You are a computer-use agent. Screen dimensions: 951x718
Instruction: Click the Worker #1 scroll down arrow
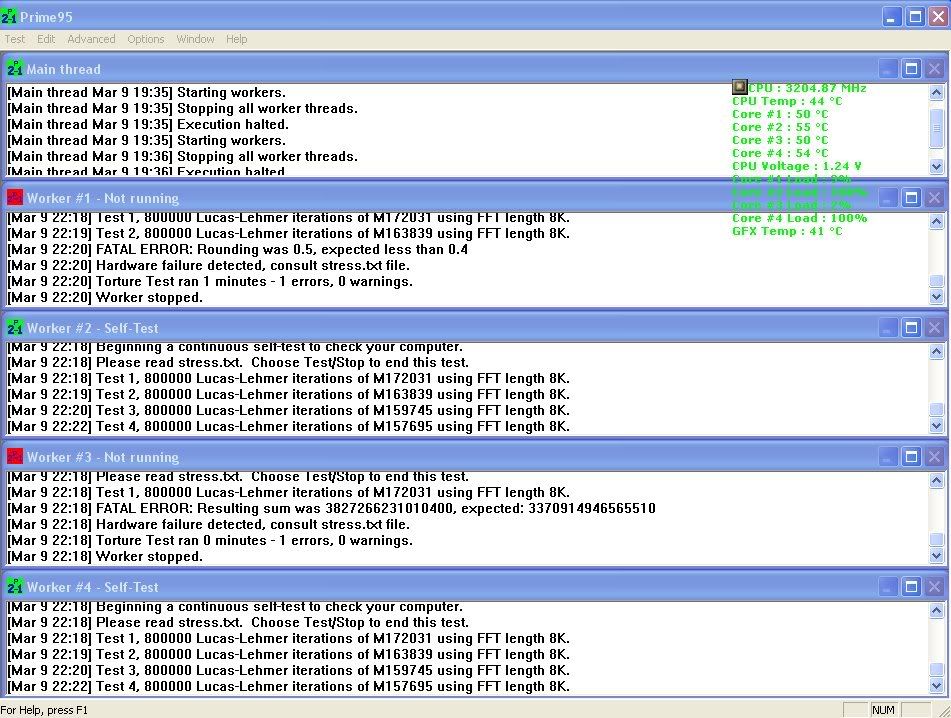[x=936, y=297]
